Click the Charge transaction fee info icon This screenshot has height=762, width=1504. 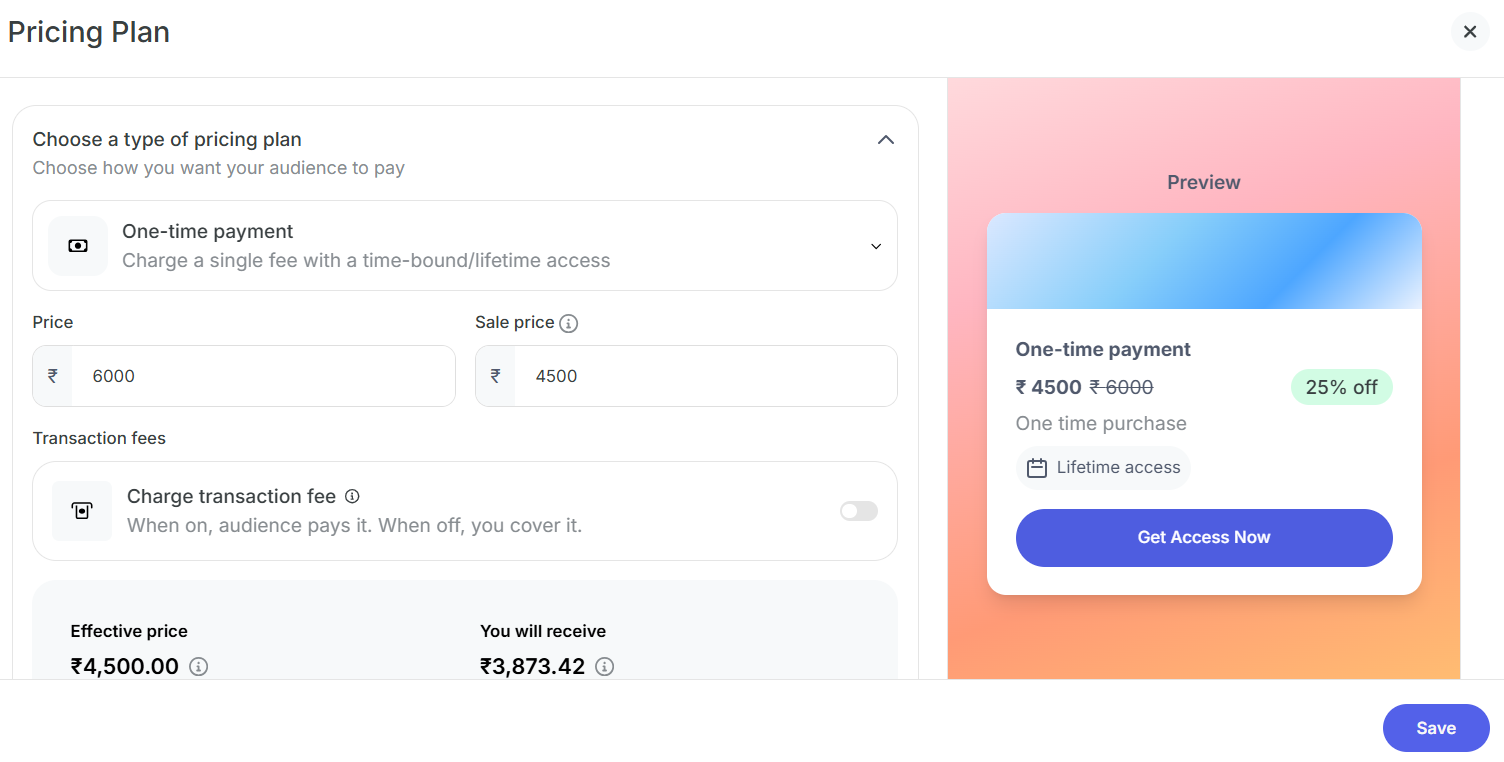click(352, 496)
